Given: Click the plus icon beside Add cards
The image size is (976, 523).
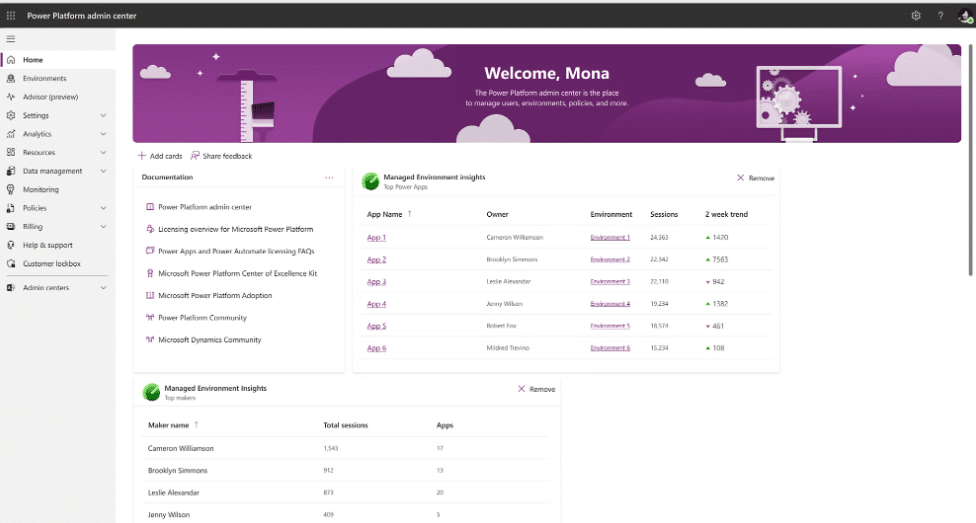Looking at the screenshot, I should [142, 156].
